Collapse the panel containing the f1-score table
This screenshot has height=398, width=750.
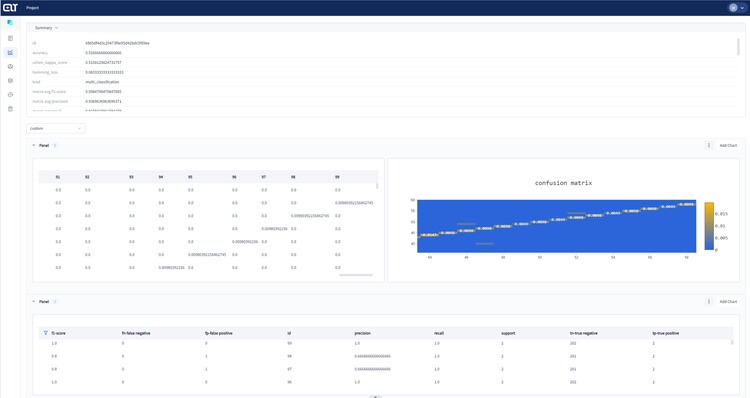pyautogui.click(x=33, y=301)
